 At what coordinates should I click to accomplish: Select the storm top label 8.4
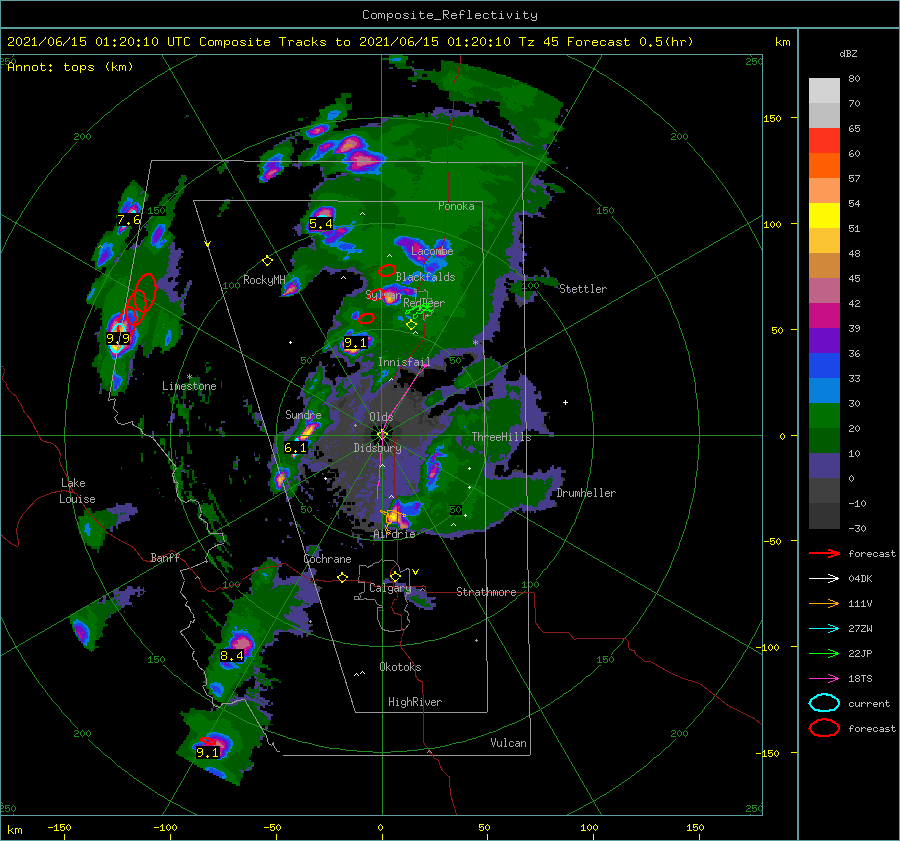point(231,656)
